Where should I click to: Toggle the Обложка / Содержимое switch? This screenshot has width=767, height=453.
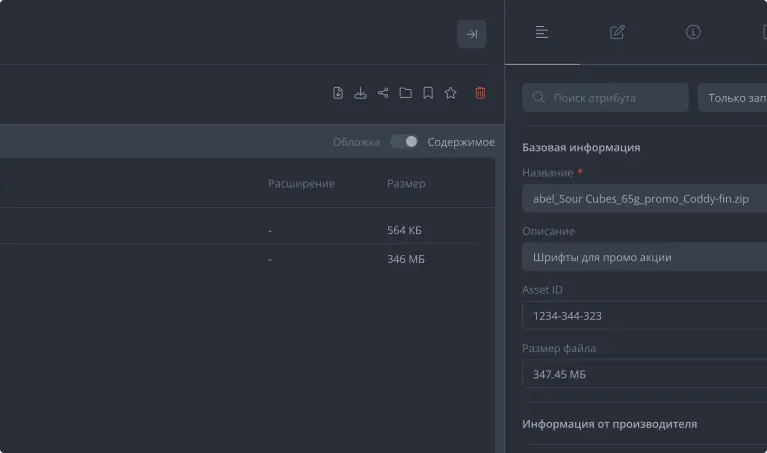pyautogui.click(x=404, y=142)
